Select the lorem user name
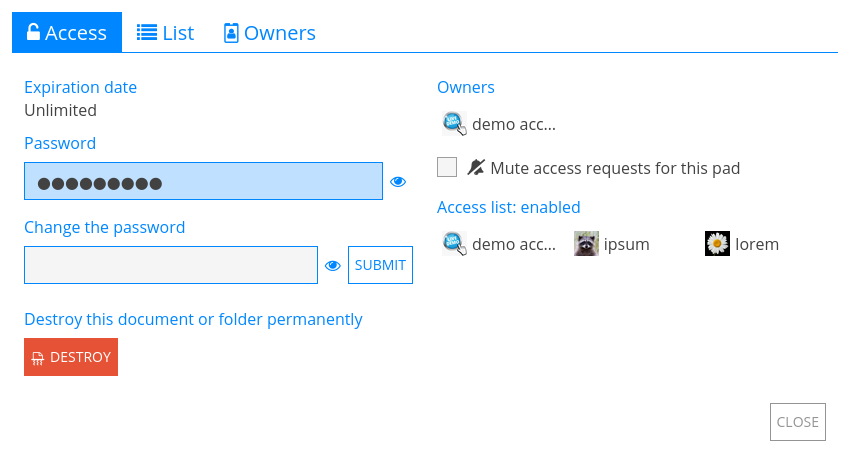This screenshot has height=465, width=849. coord(757,244)
